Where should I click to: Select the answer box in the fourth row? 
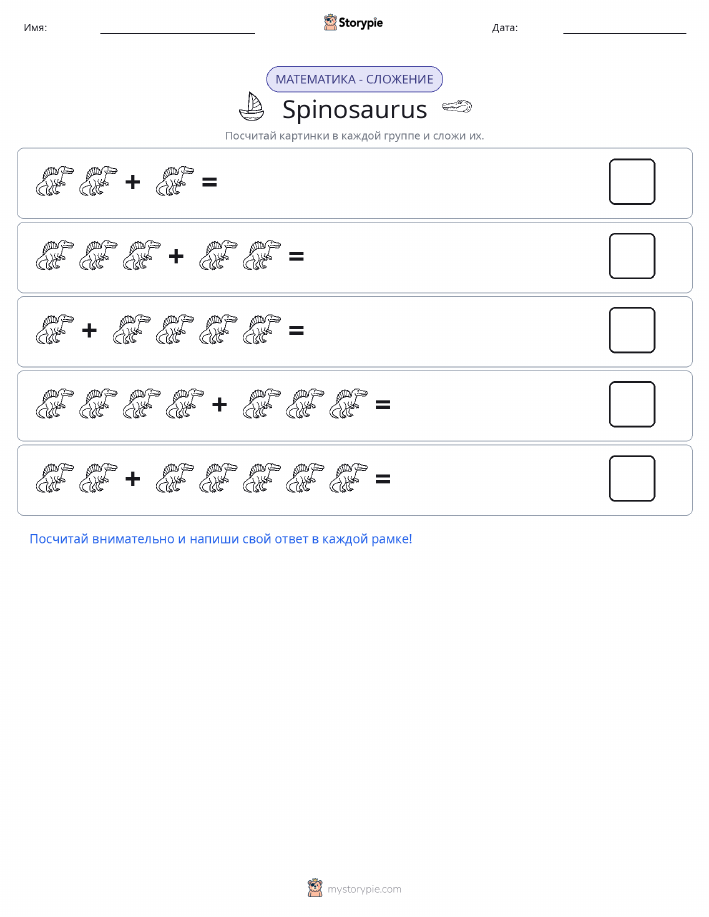632,404
